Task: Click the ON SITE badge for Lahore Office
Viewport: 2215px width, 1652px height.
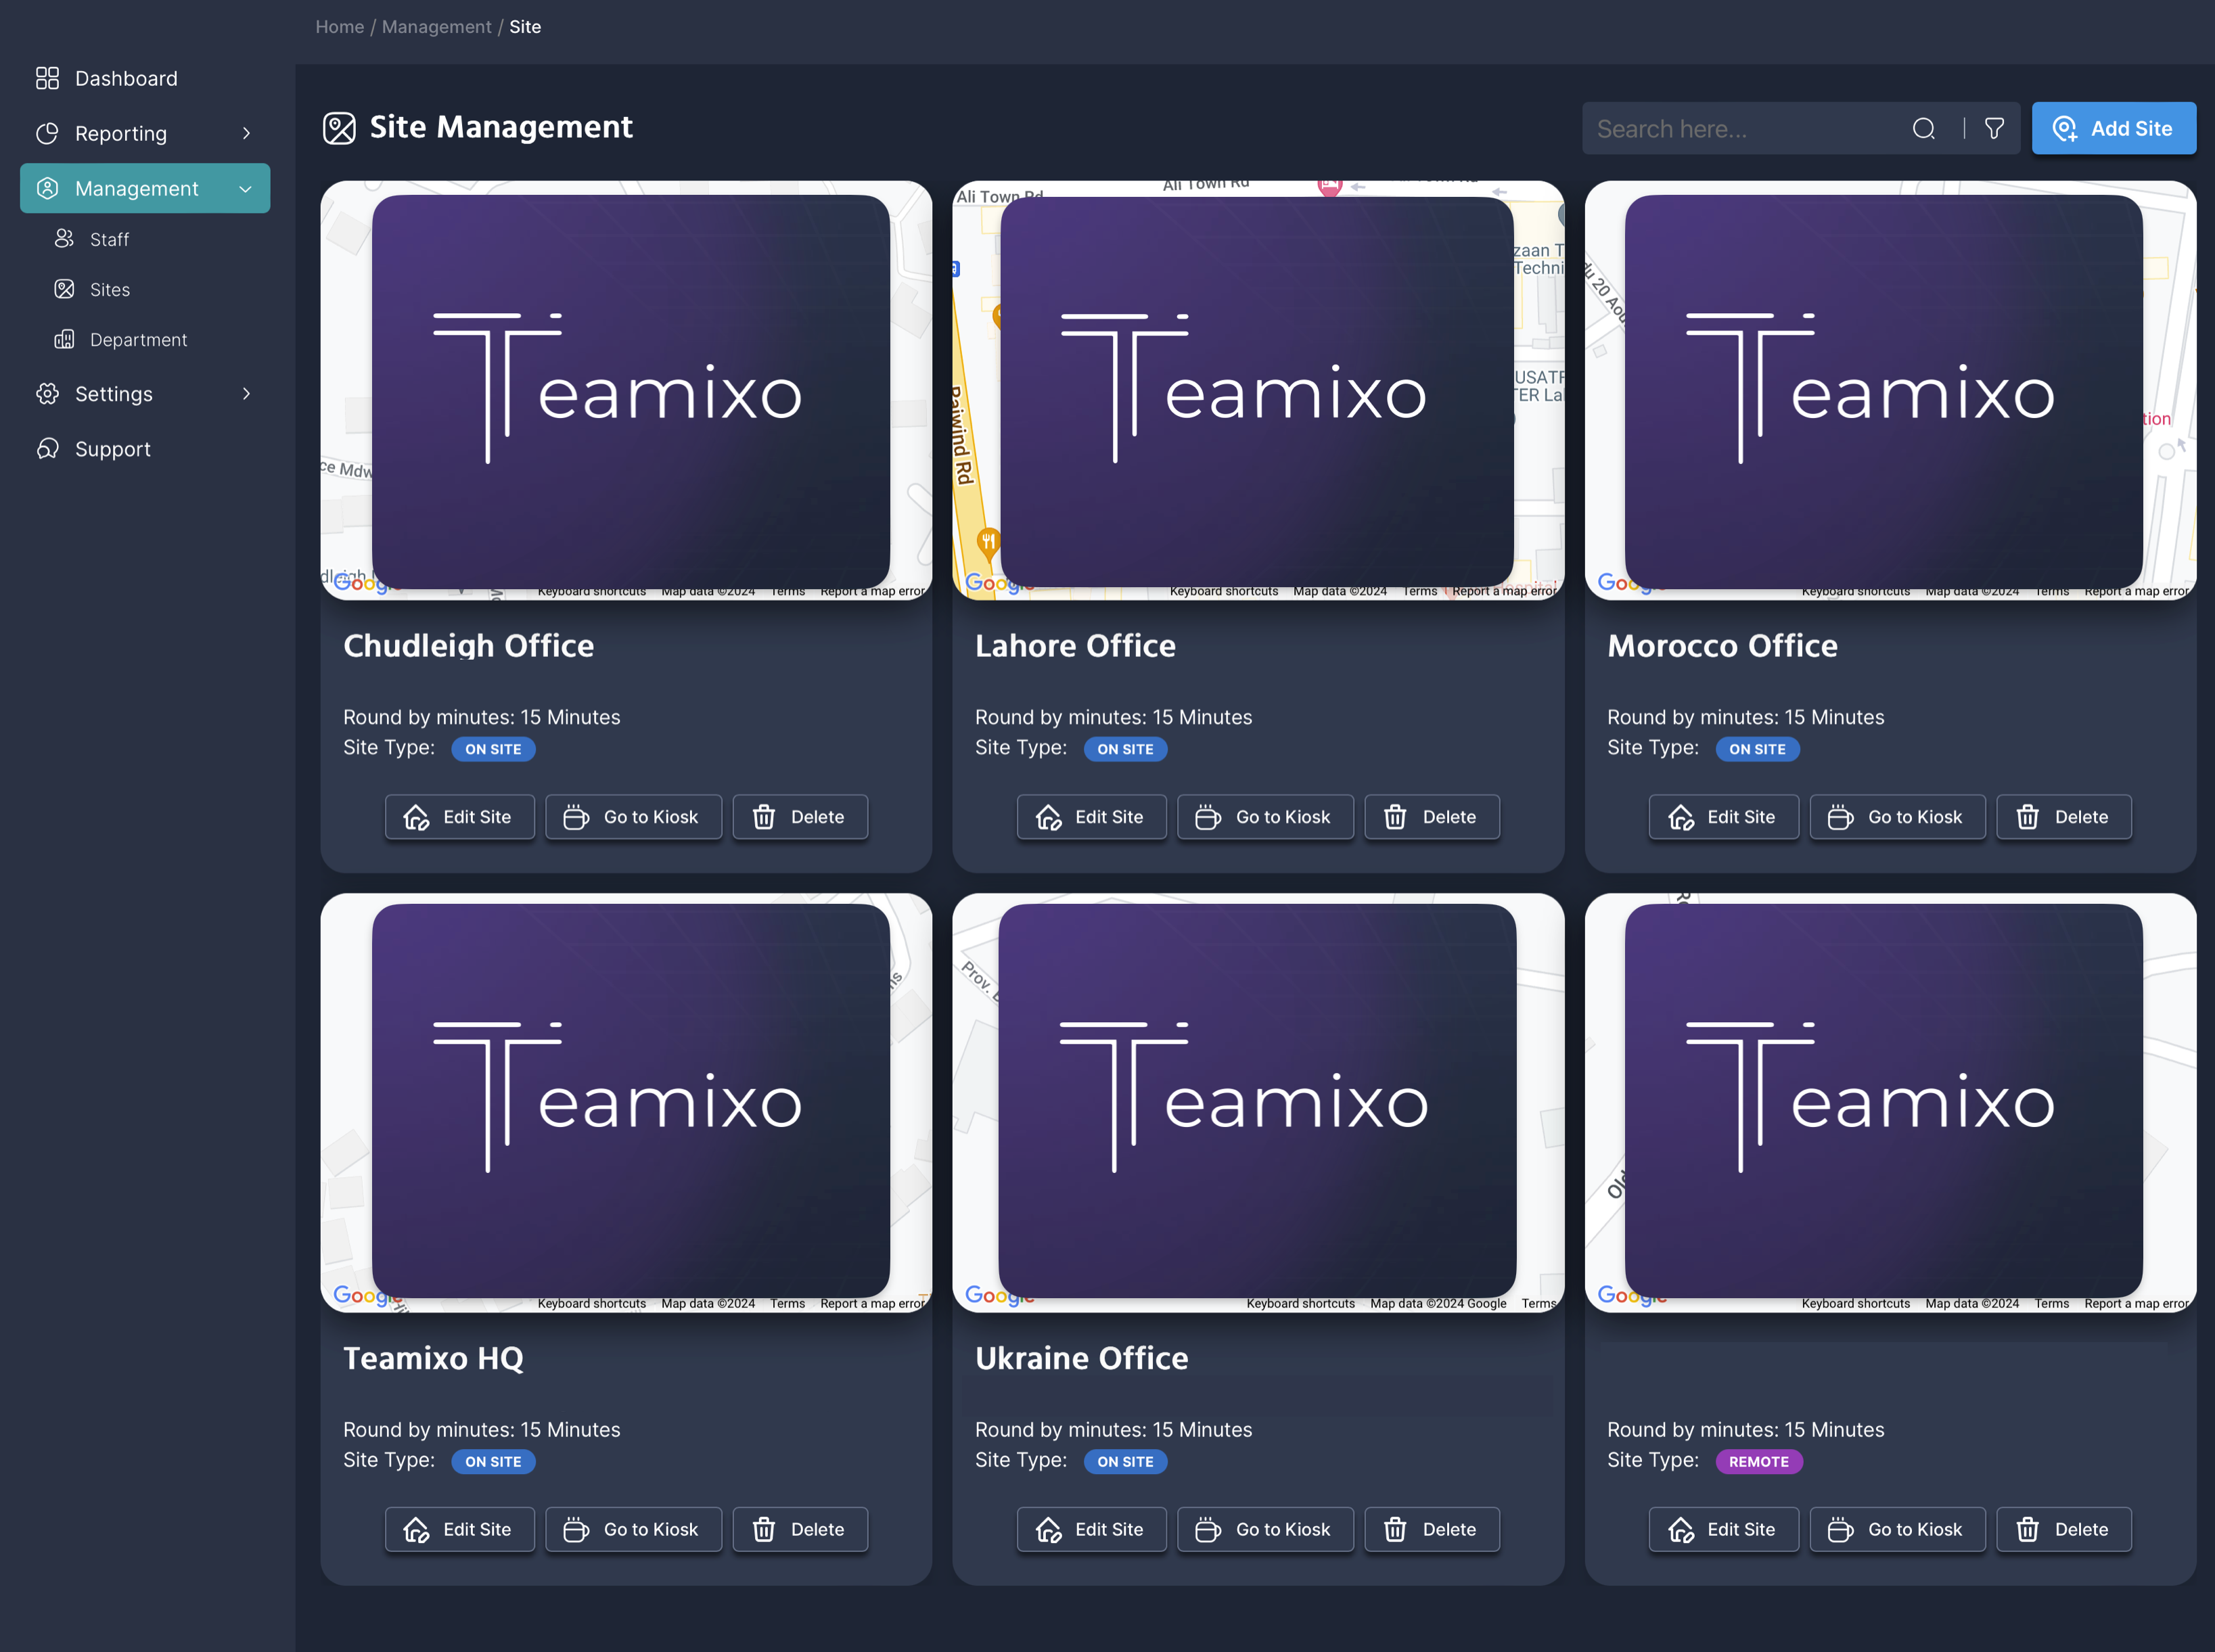Action: tap(1125, 749)
